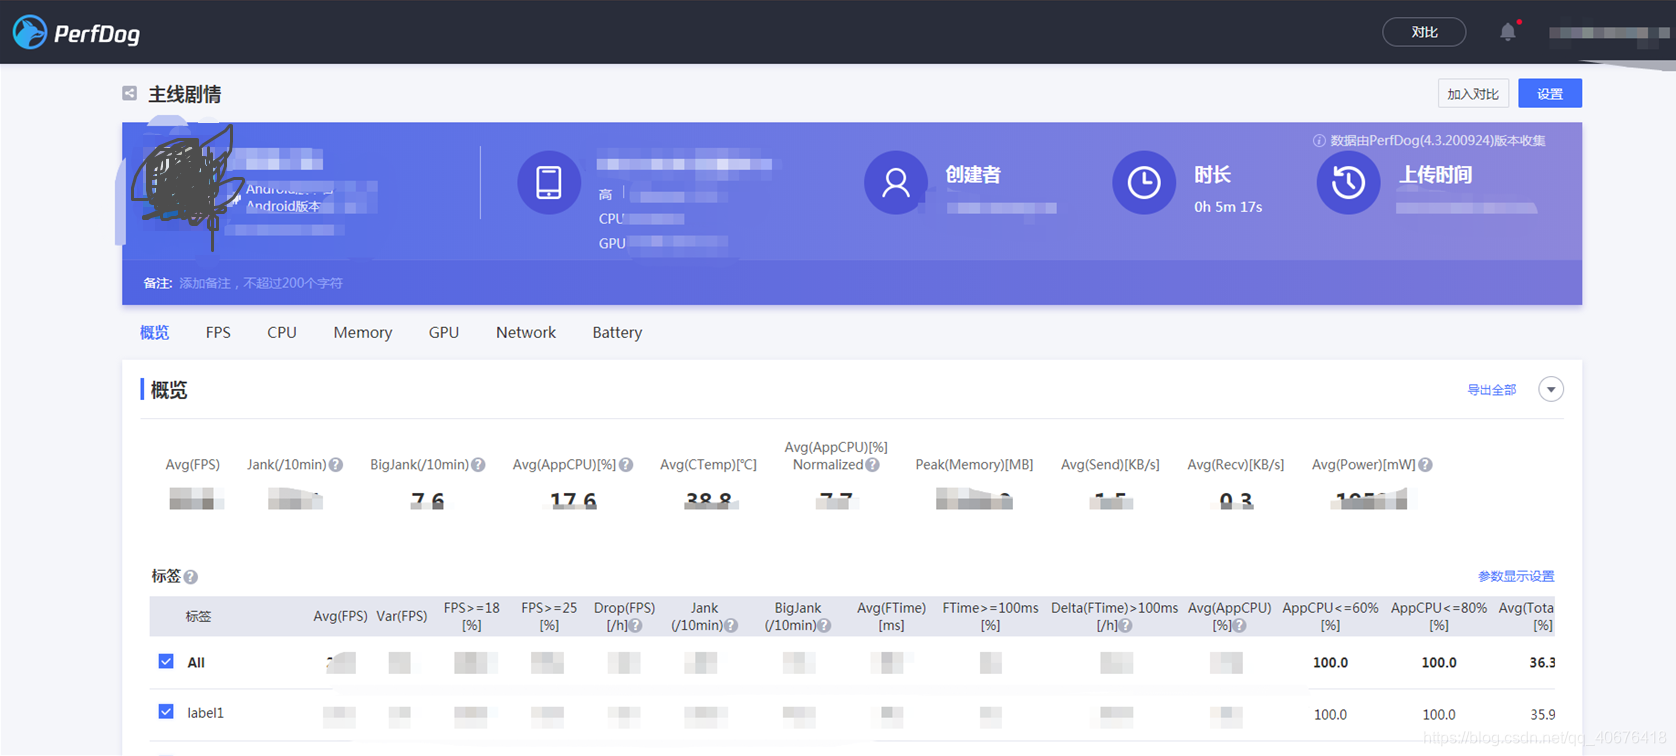Click the blurred user account name

(x=1608, y=33)
